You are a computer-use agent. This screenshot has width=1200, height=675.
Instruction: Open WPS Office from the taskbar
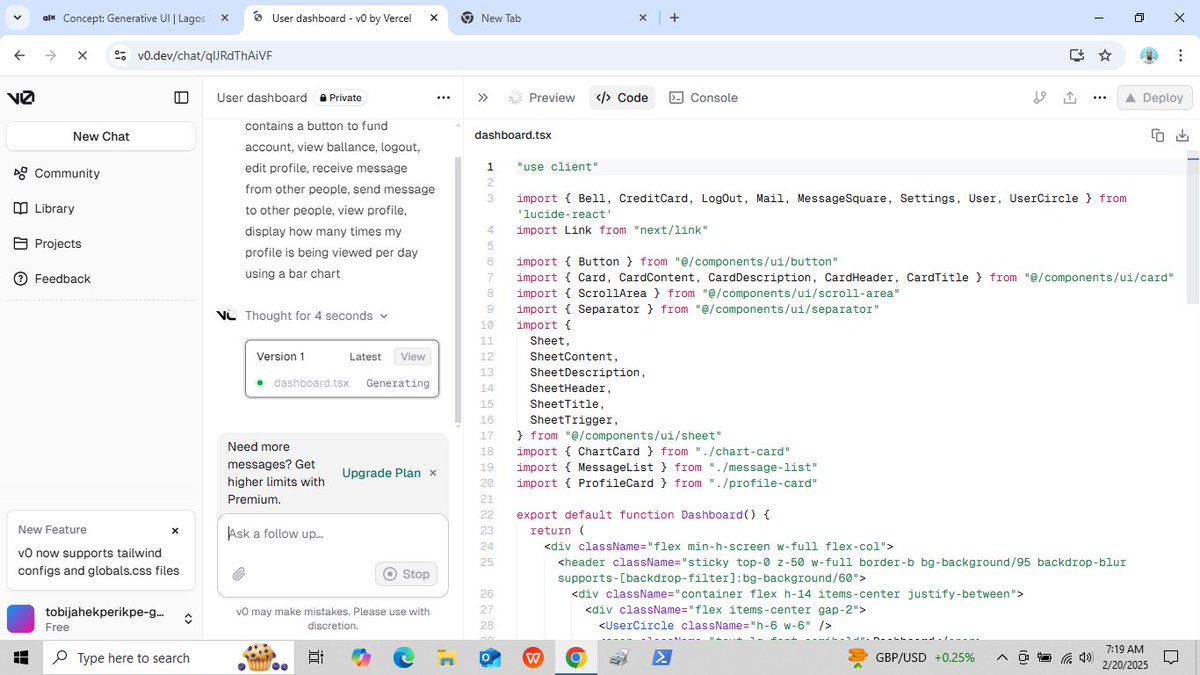(x=533, y=657)
